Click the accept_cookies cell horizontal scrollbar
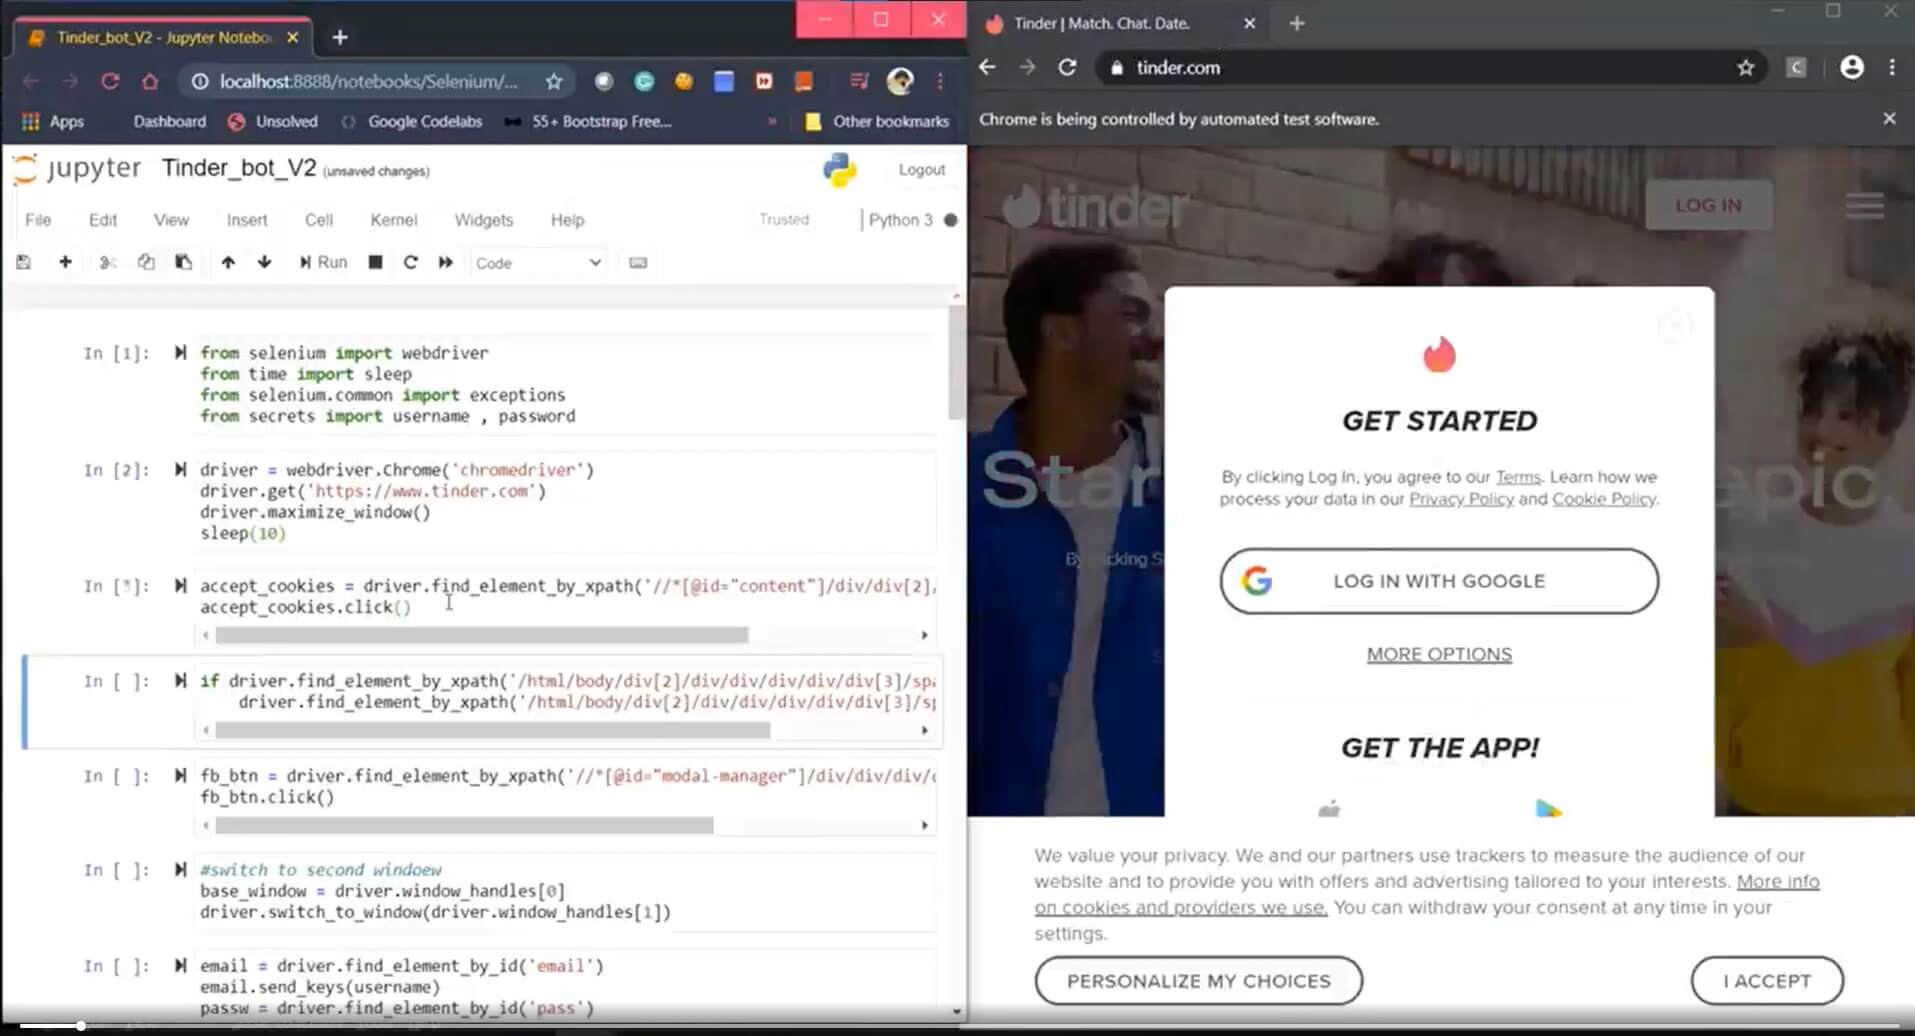Image resolution: width=1915 pixels, height=1036 pixels. 482,635
